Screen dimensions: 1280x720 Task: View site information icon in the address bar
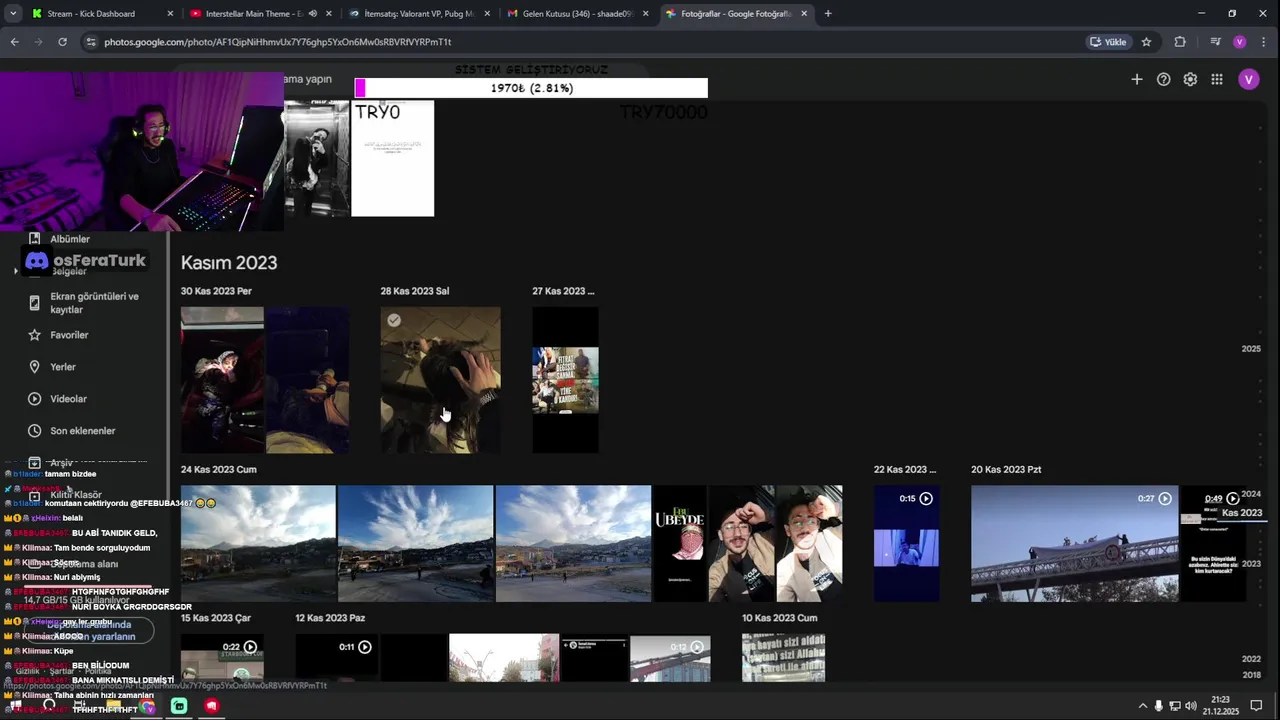(x=91, y=42)
